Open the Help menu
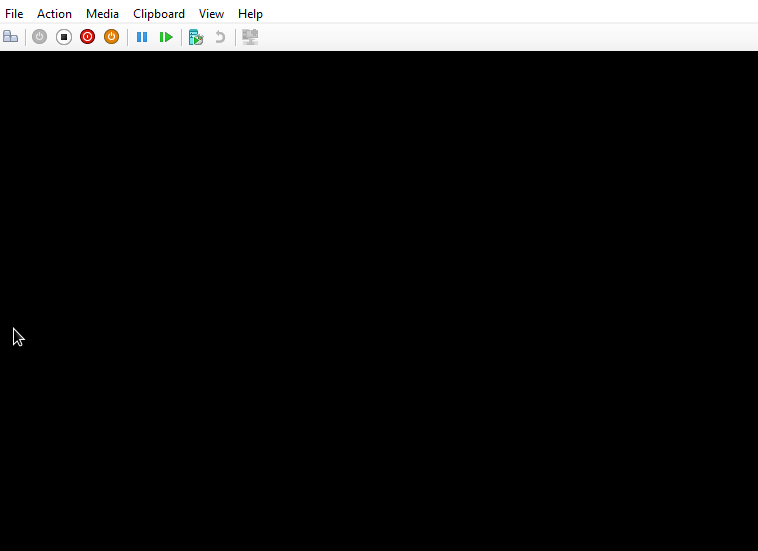 pyautogui.click(x=250, y=14)
